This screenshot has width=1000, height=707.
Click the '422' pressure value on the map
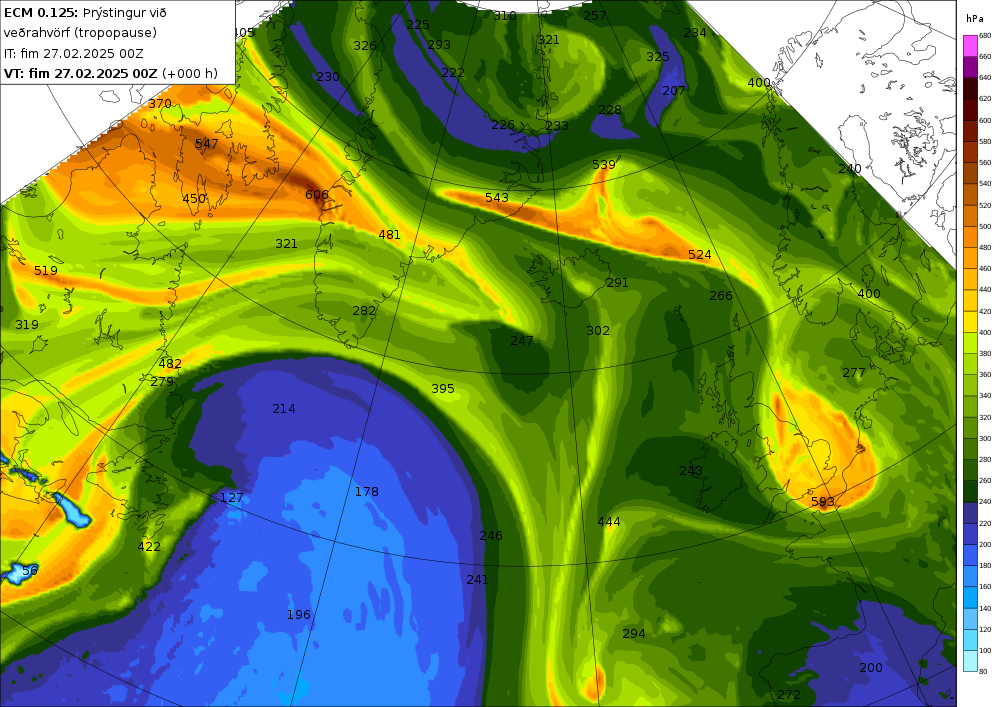point(149,547)
